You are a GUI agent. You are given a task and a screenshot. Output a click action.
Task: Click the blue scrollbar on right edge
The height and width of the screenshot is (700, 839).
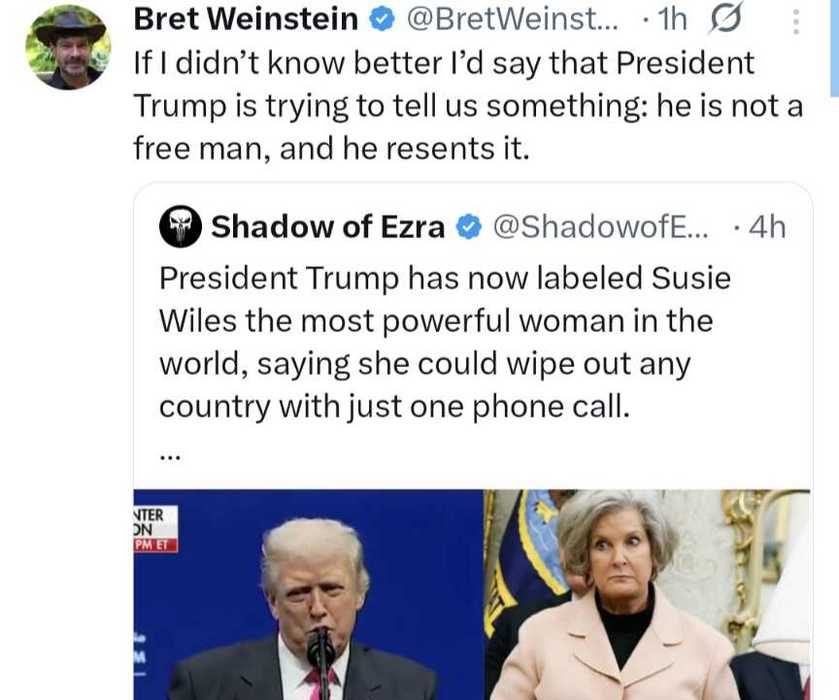[835, 48]
